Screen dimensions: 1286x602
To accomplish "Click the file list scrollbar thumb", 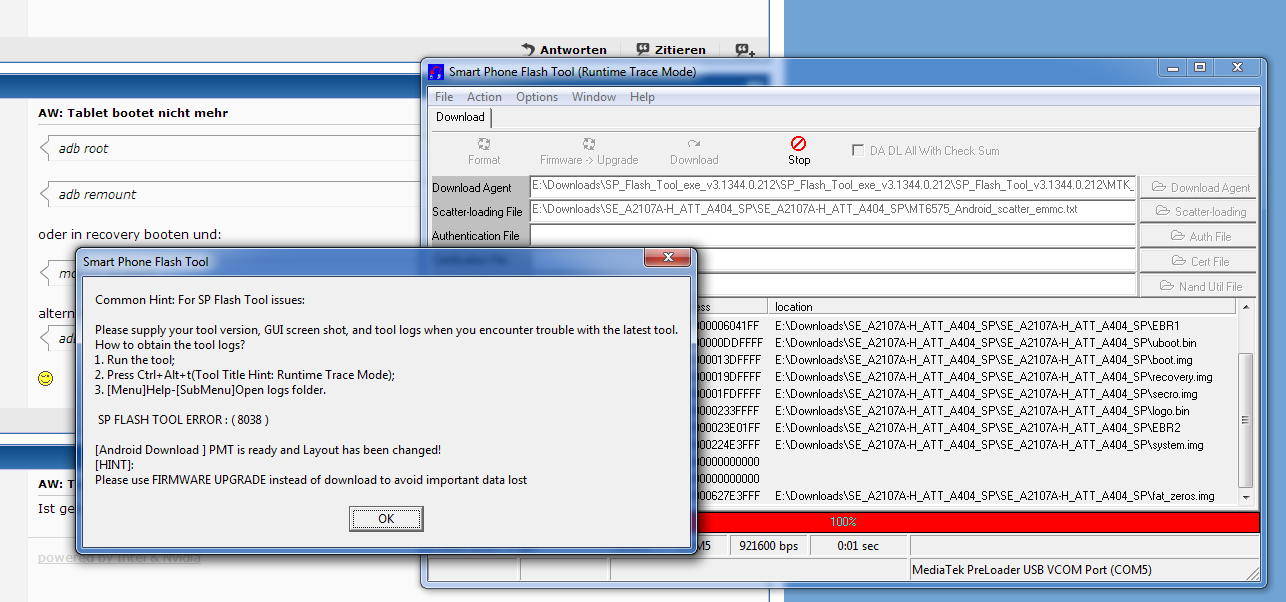I will coord(1246,420).
